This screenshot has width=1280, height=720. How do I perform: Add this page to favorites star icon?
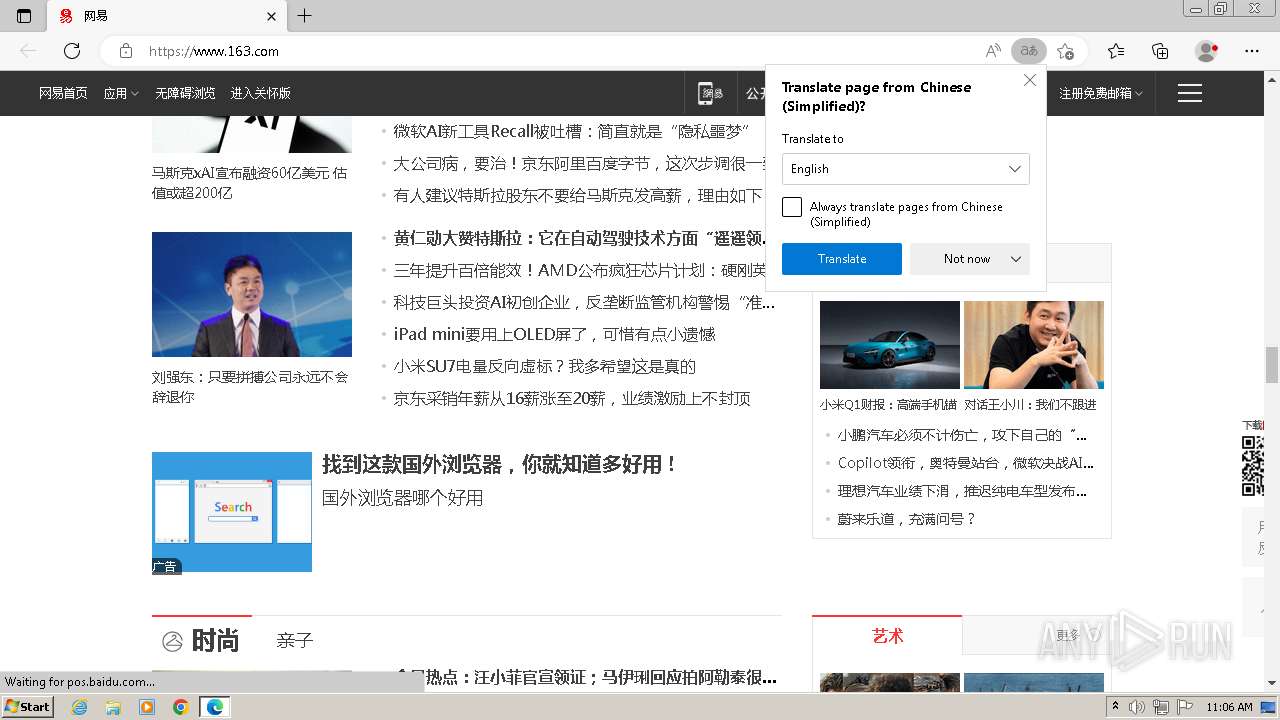tap(1066, 51)
